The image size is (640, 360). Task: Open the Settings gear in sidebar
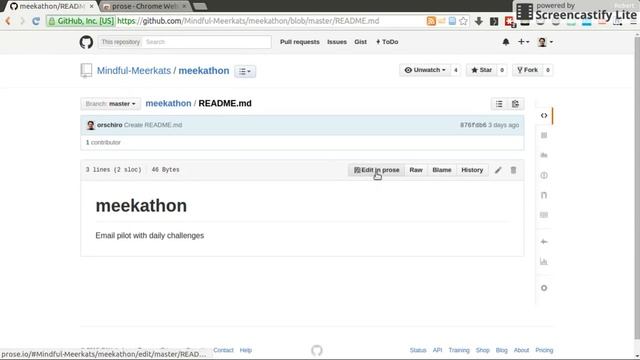[x=544, y=288]
